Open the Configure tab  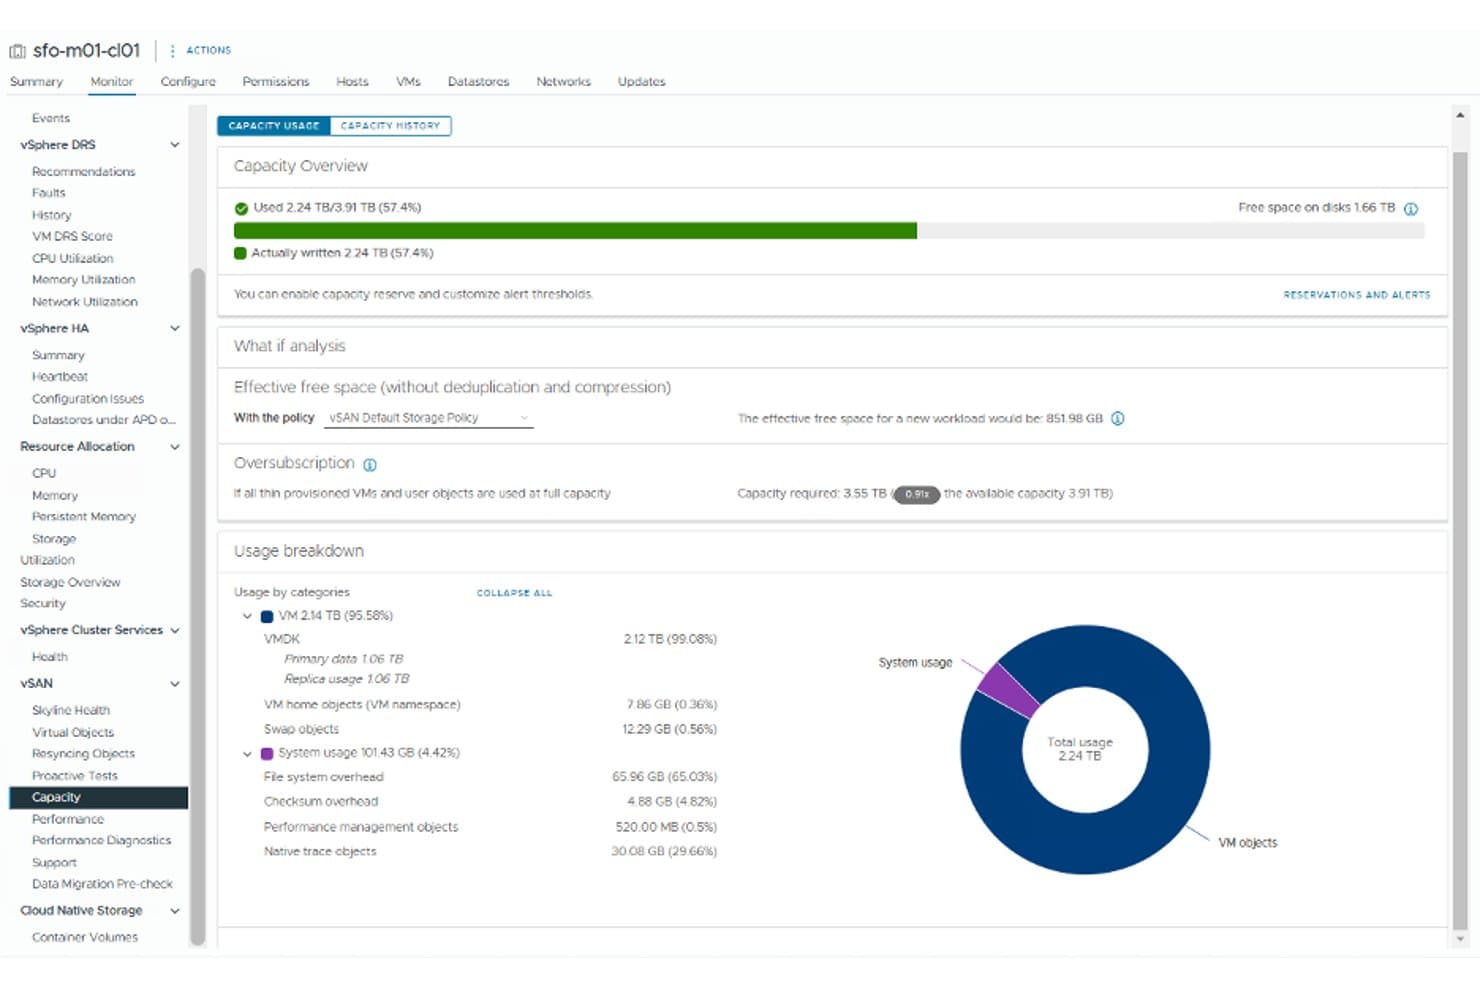(188, 82)
